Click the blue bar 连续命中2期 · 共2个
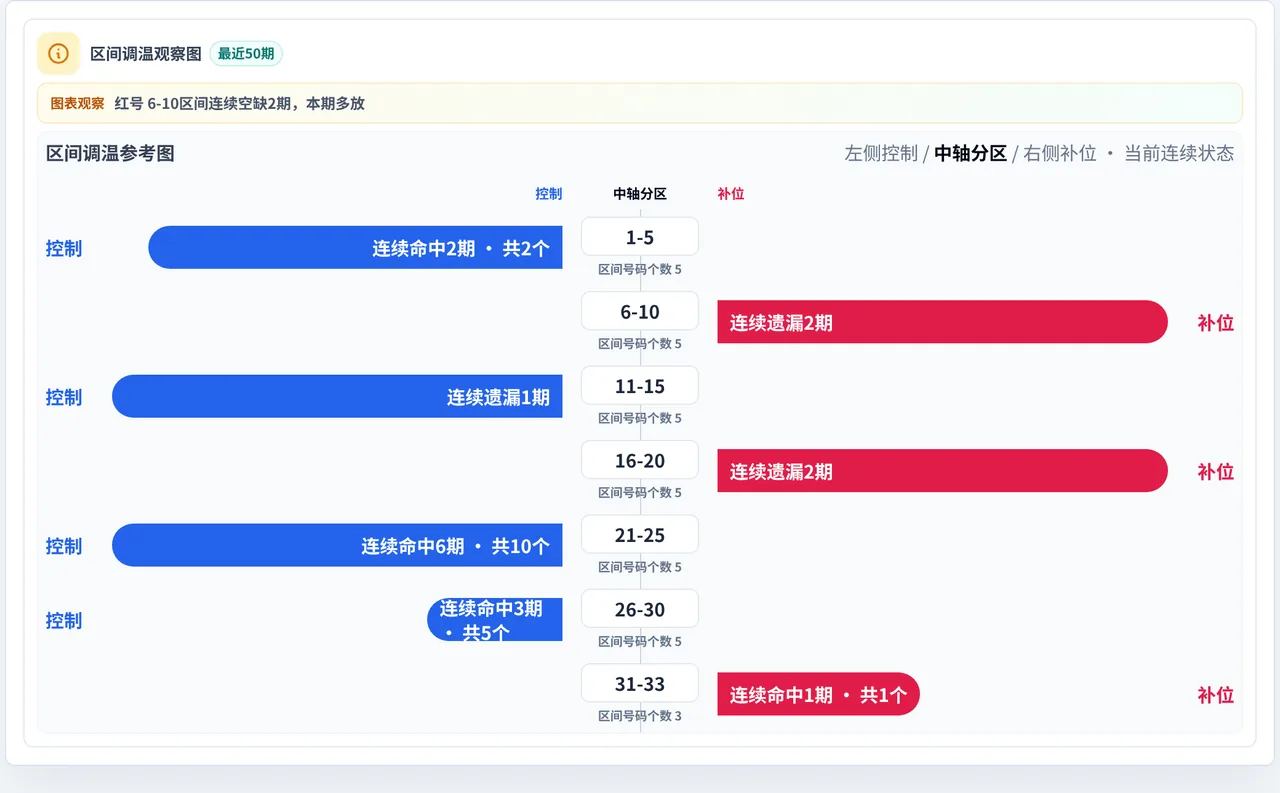This screenshot has height=793, width=1280. point(355,247)
